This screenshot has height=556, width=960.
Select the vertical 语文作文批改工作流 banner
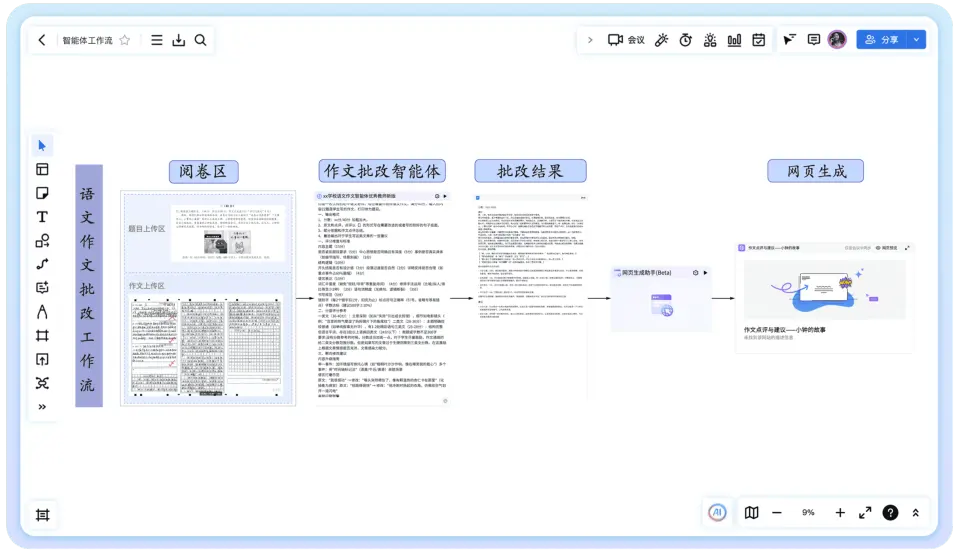pos(89,286)
